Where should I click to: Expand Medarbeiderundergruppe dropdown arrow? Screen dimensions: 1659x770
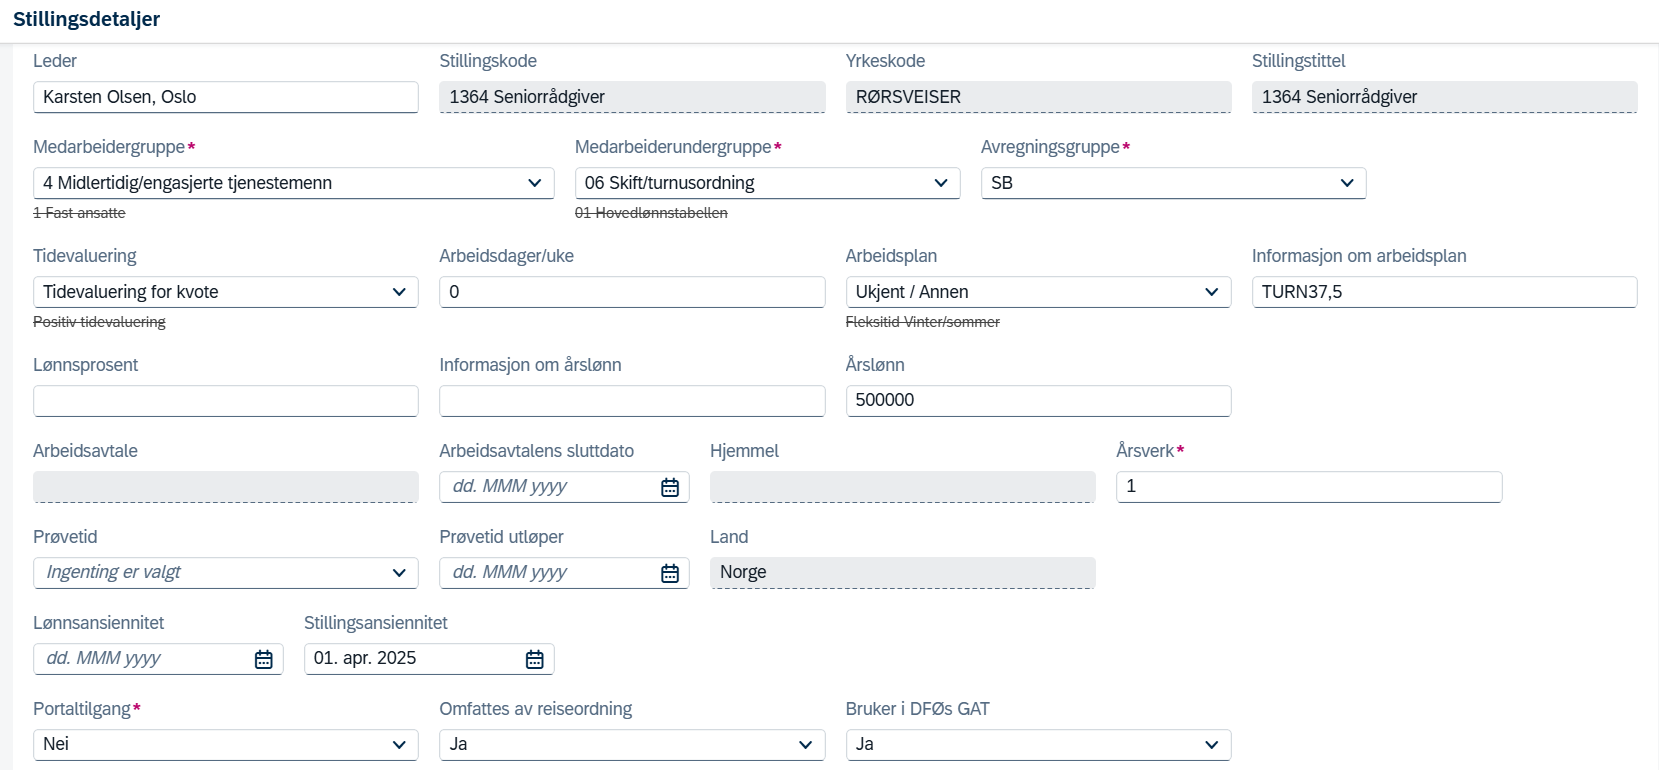(941, 183)
